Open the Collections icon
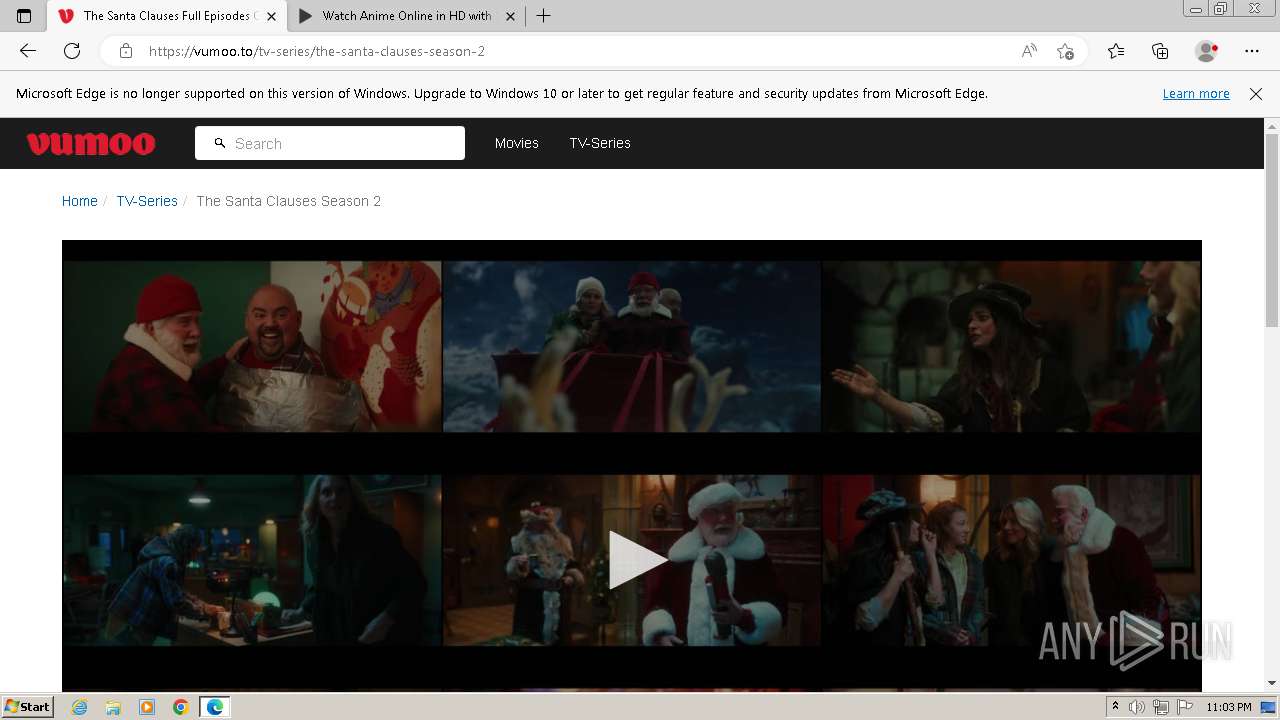 pos(1160,51)
